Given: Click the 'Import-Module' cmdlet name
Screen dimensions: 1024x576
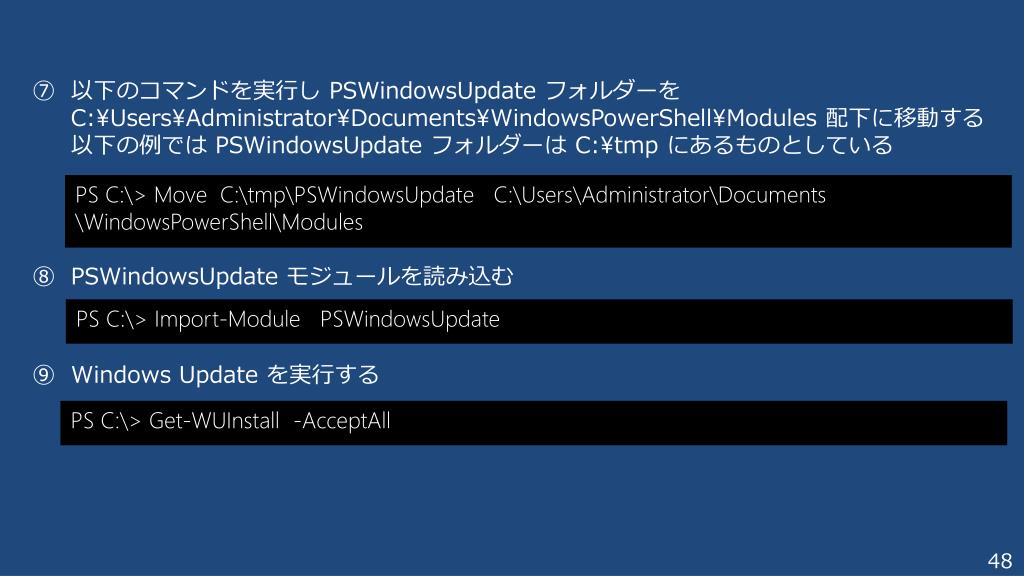Looking at the screenshot, I should point(227,319).
